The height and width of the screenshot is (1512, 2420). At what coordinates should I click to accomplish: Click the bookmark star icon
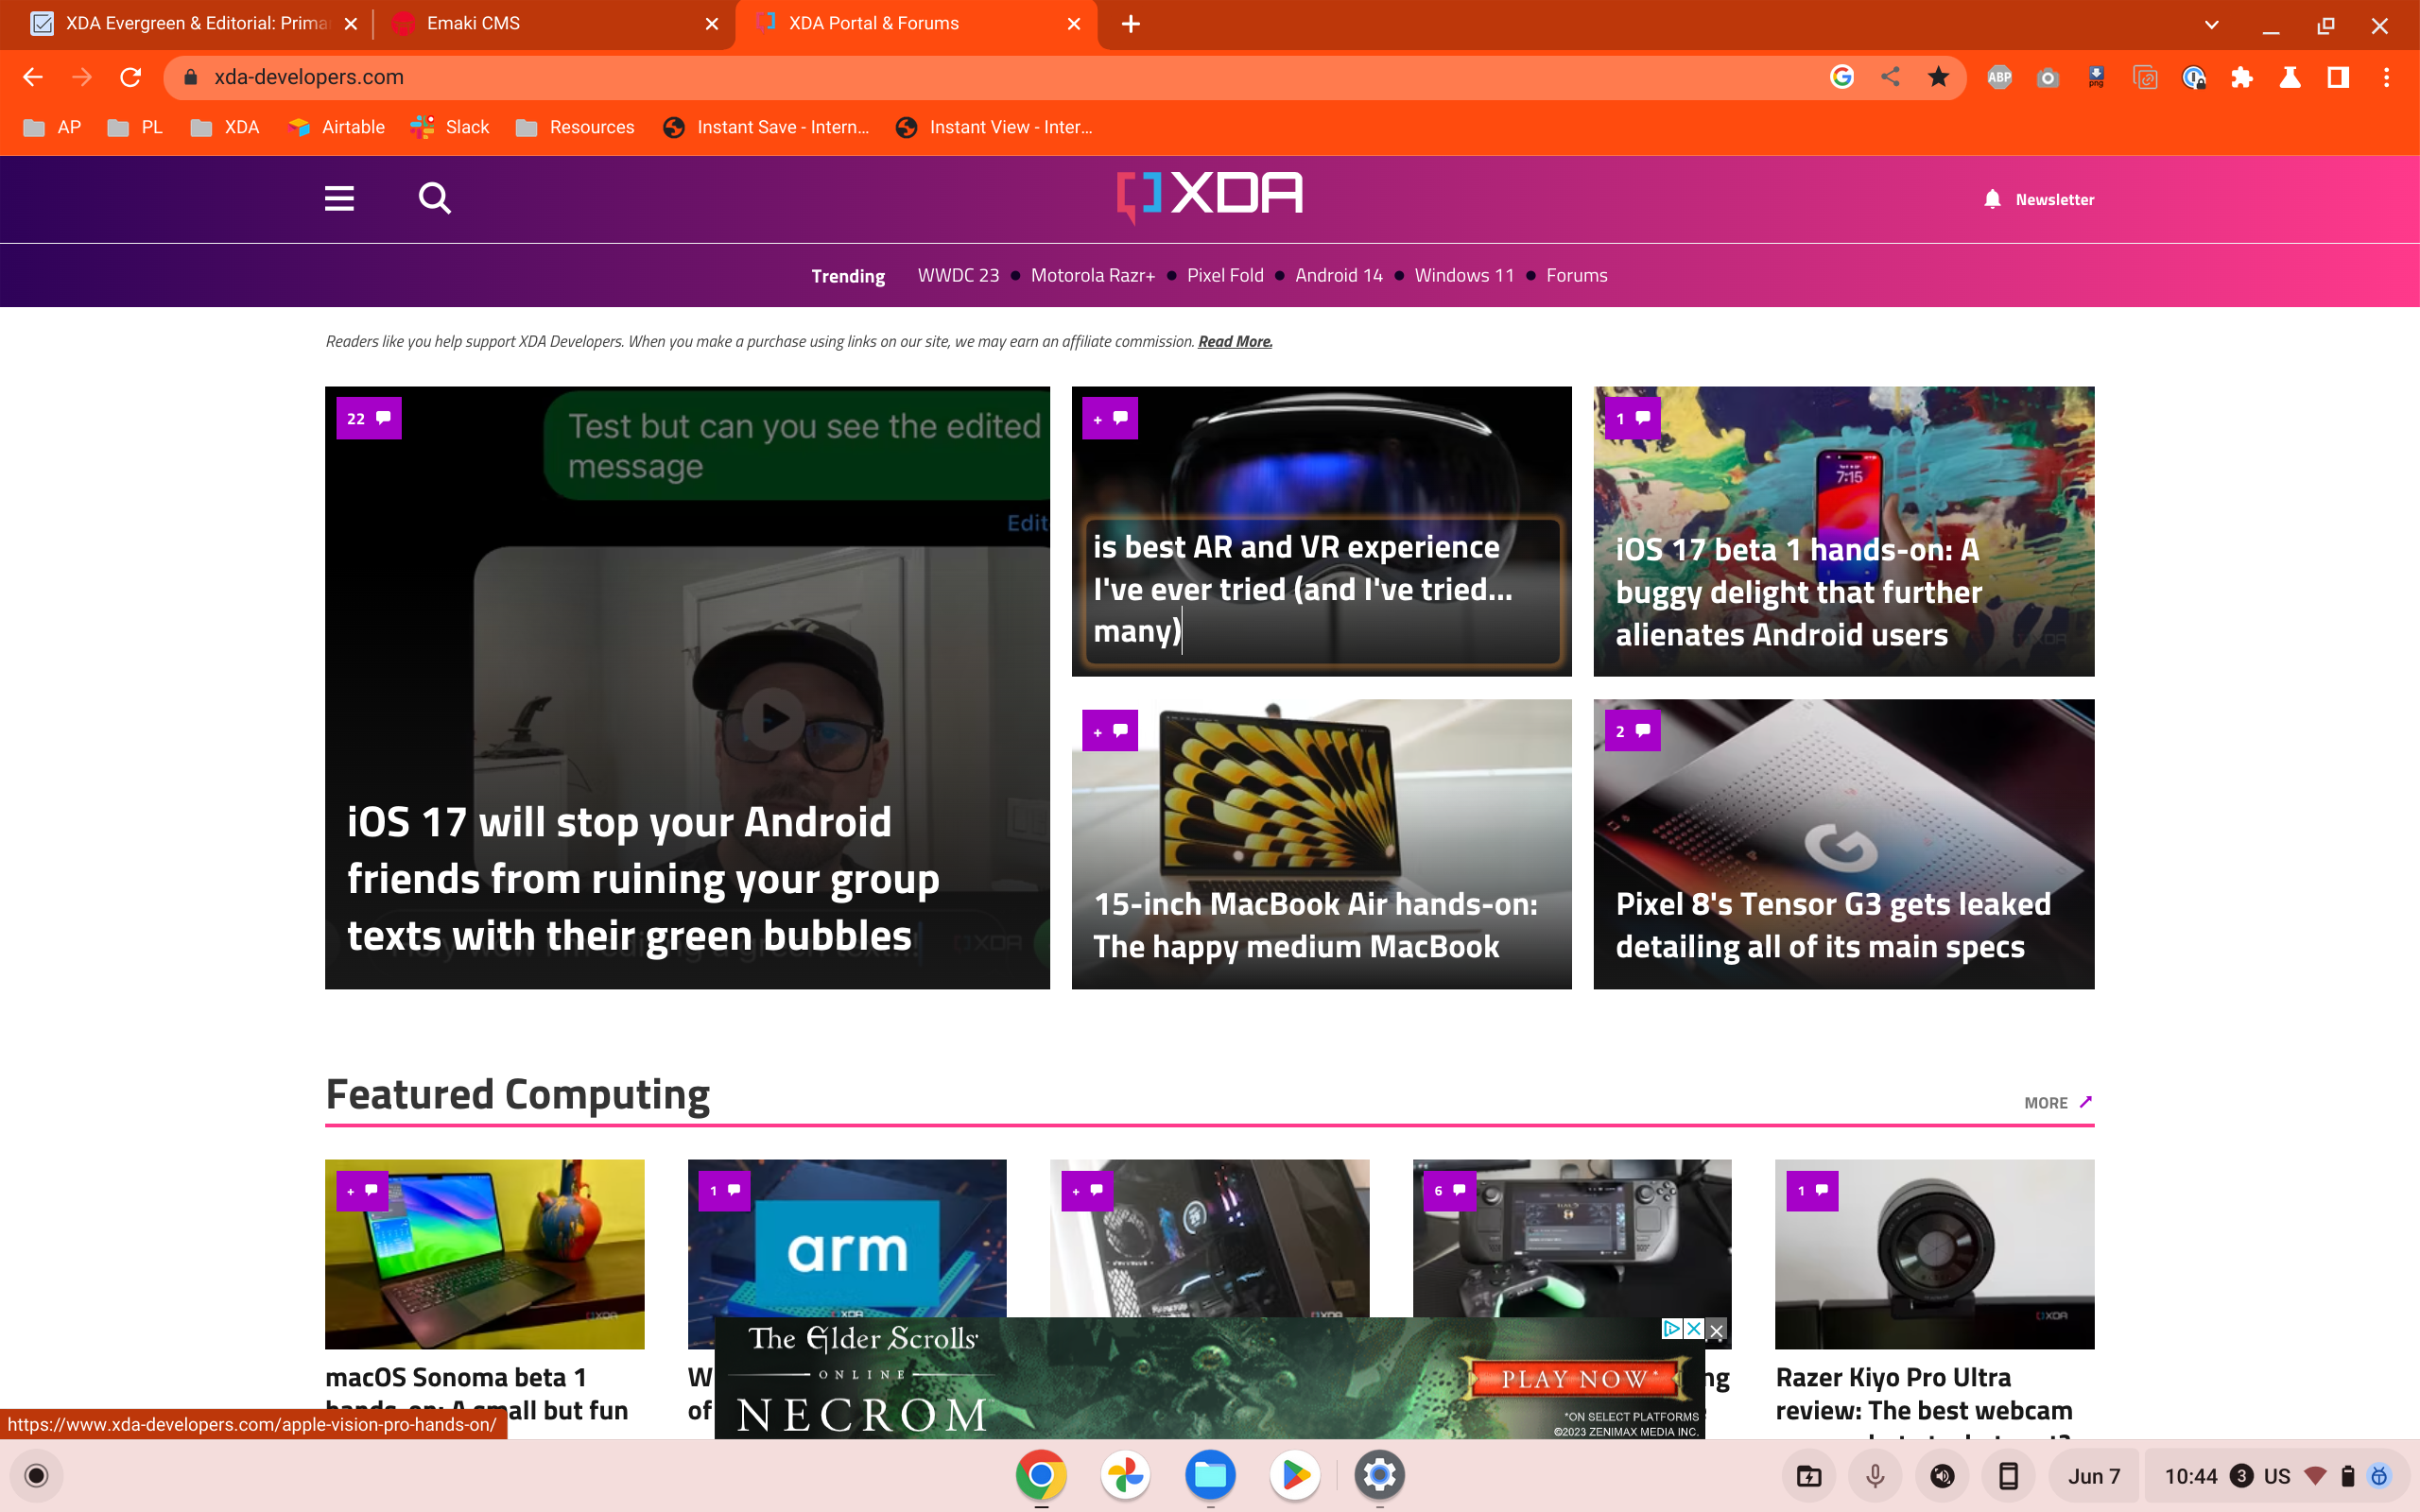(1938, 77)
